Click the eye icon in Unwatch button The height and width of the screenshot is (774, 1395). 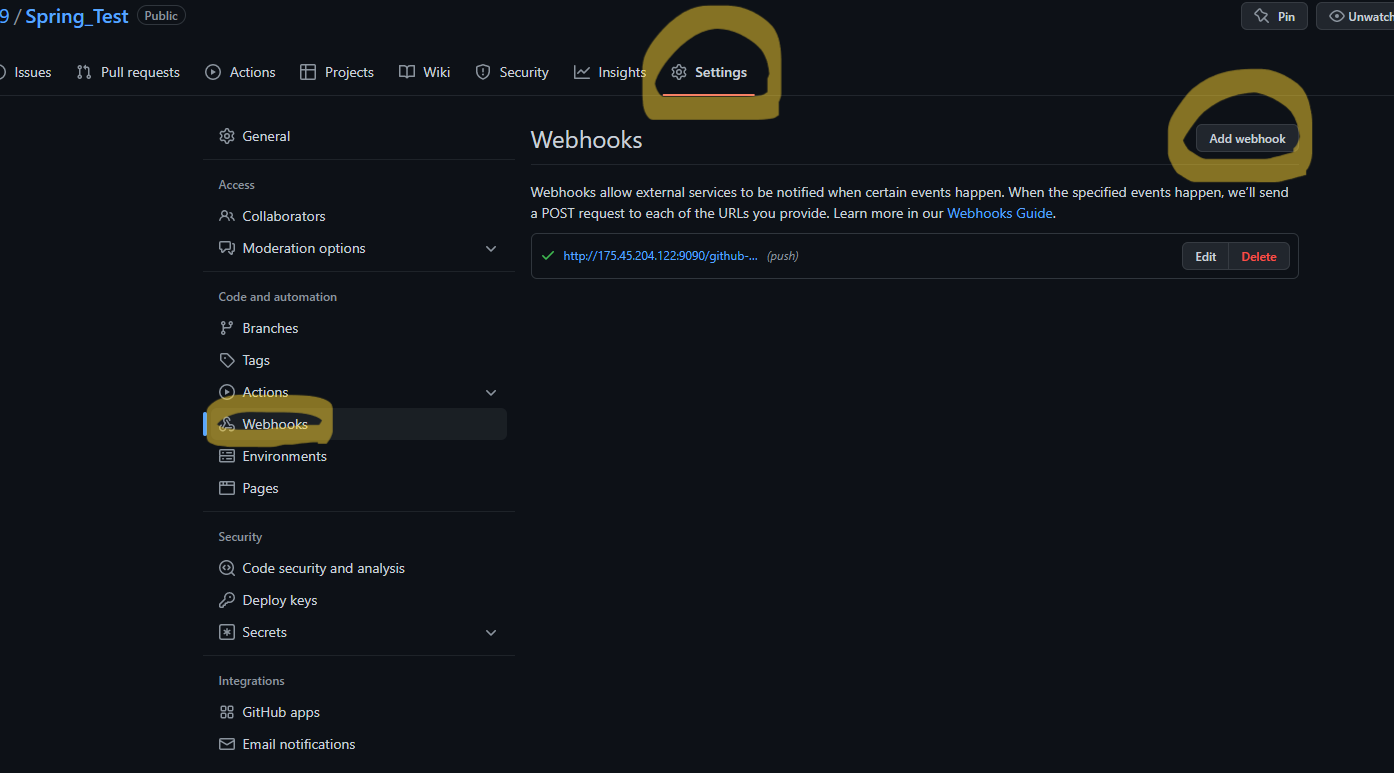(1336, 16)
